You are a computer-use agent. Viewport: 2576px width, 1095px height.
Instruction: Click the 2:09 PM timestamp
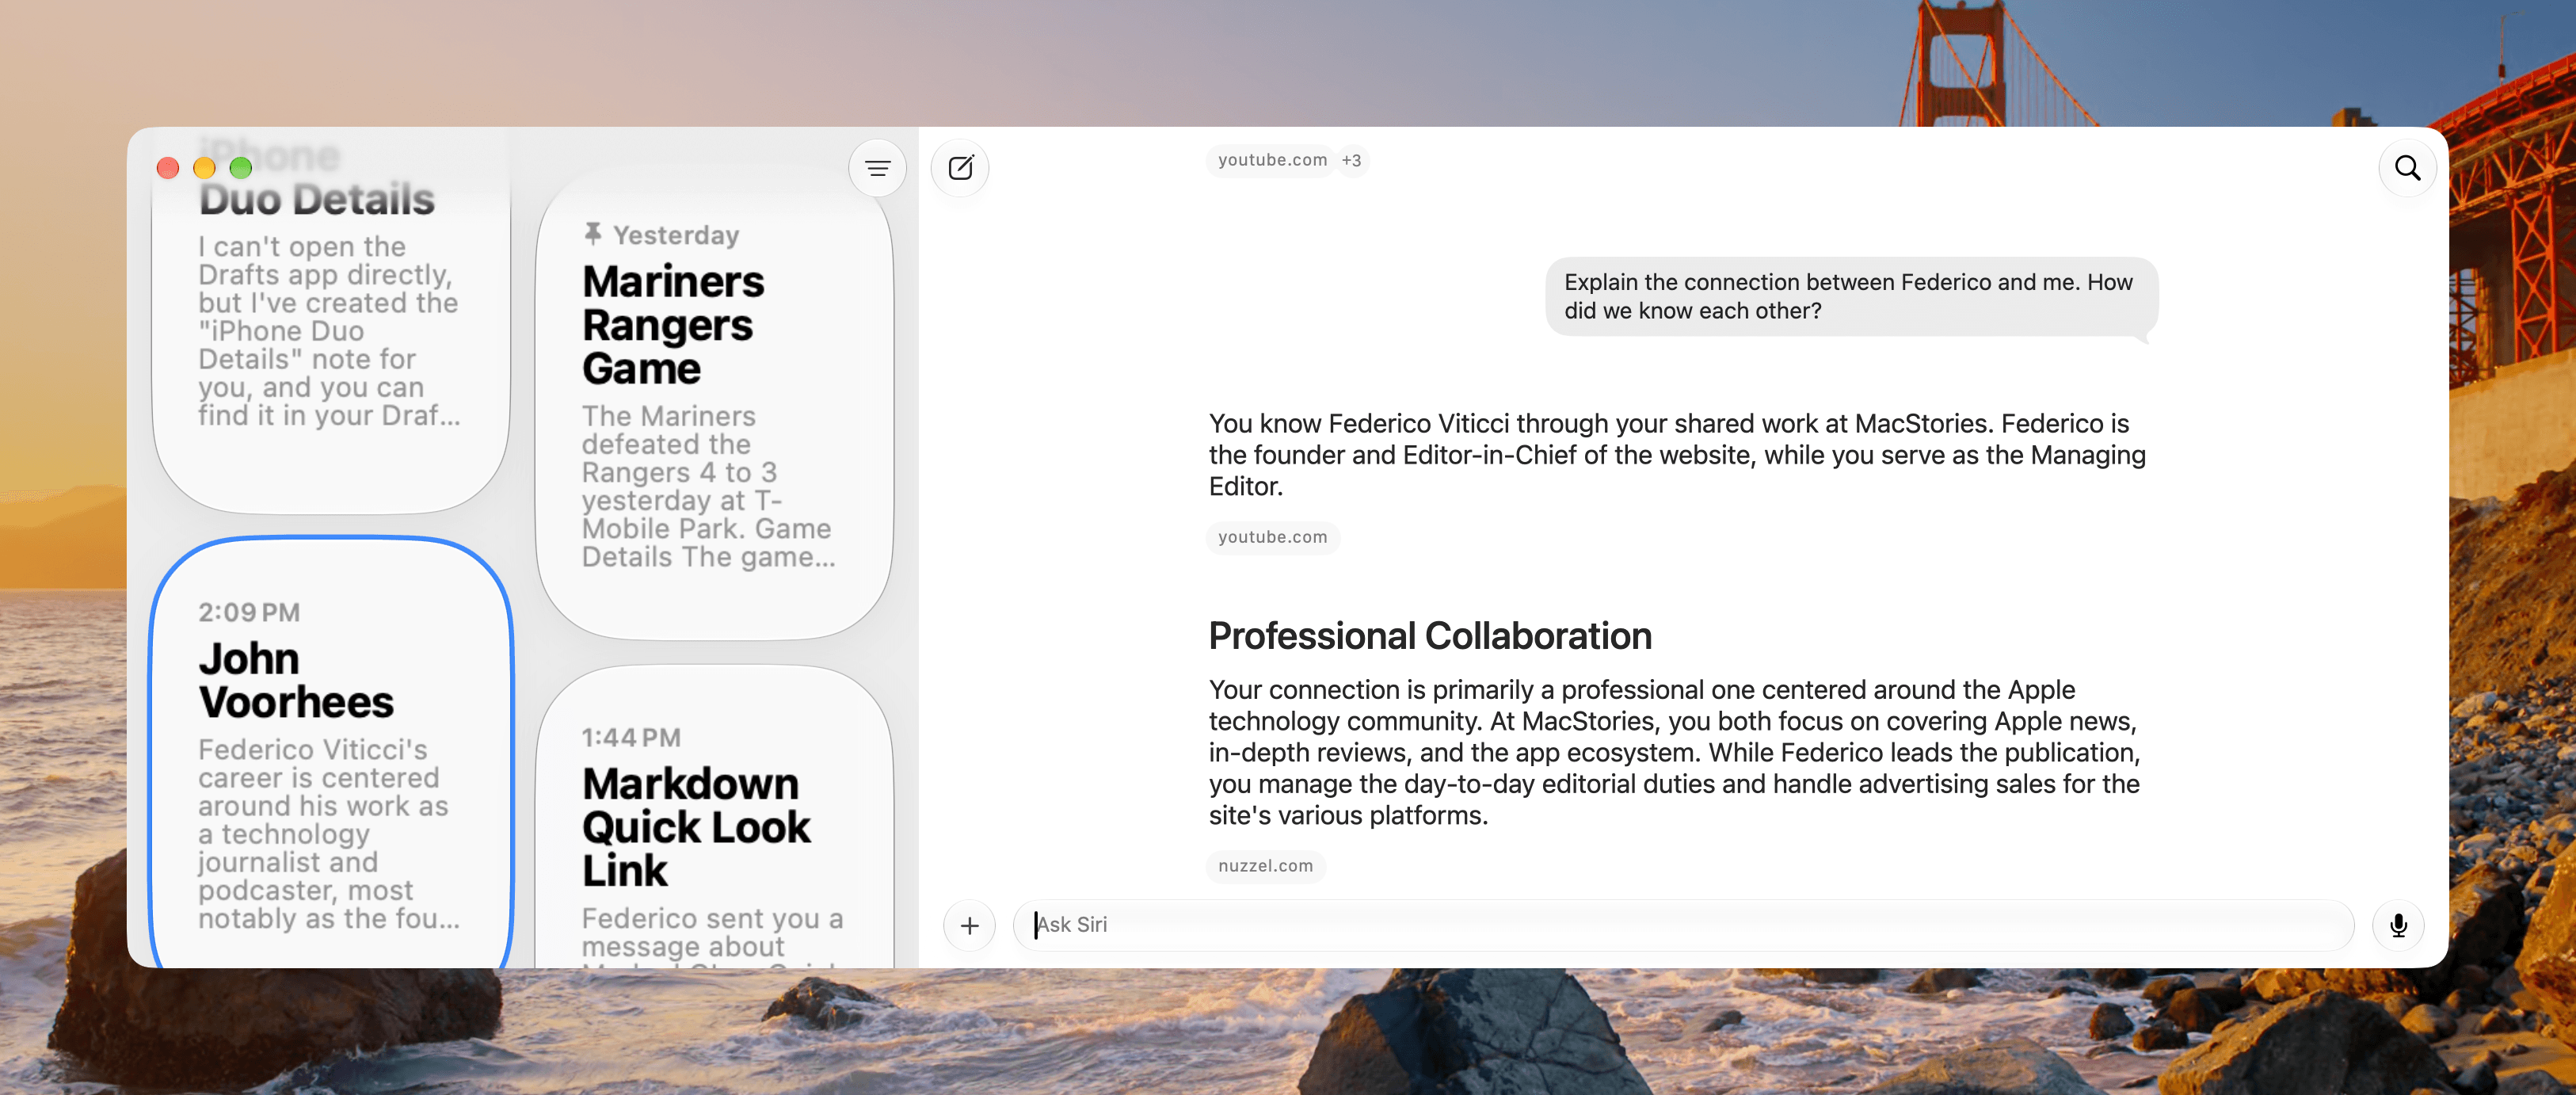pyautogui.click(x=249, y=612)
